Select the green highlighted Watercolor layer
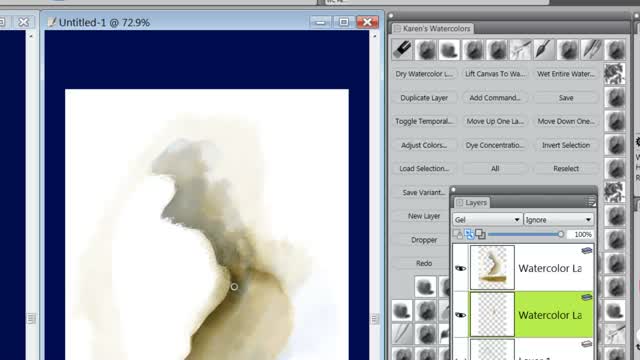This screenshot has height=360, width=640. (x=523, y=315)
